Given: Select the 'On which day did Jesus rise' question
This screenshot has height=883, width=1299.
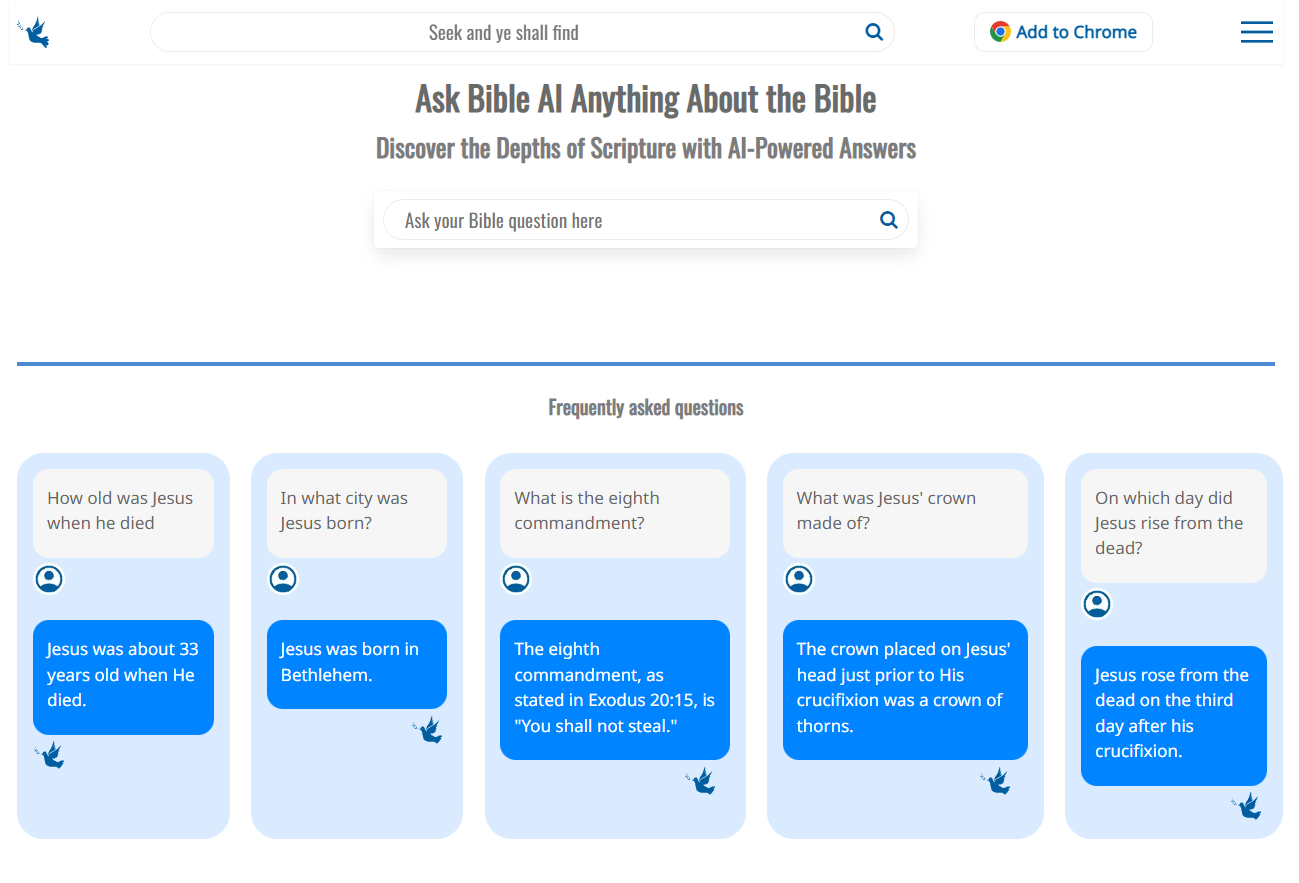Looking at the screenshot, I should (x=1173, y=522).
